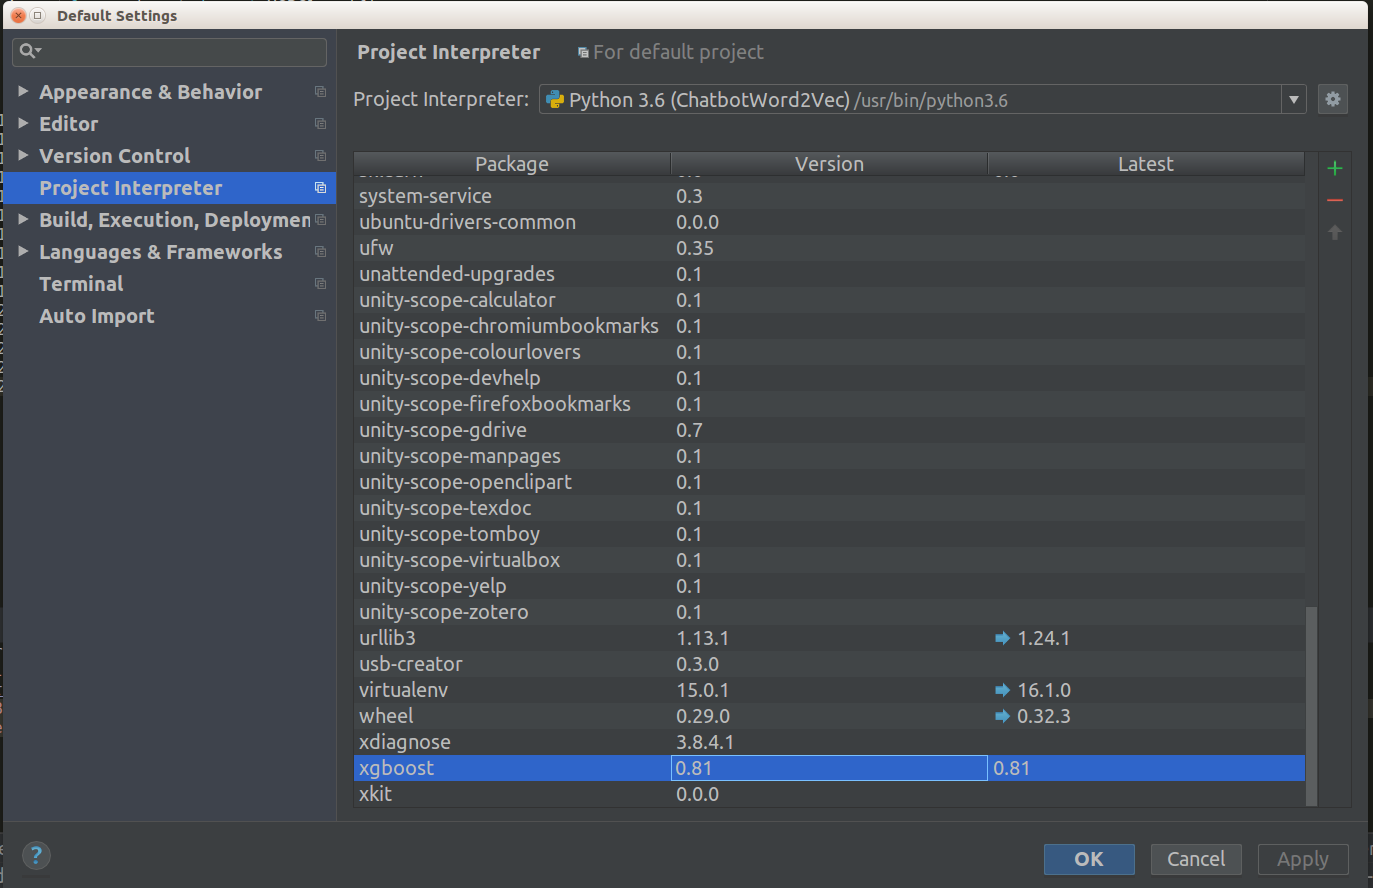Click the project-level icon beside Project Interpreter
This screenshot has width=1373, height=888.
pyautogui.click(x=320, y=188)
